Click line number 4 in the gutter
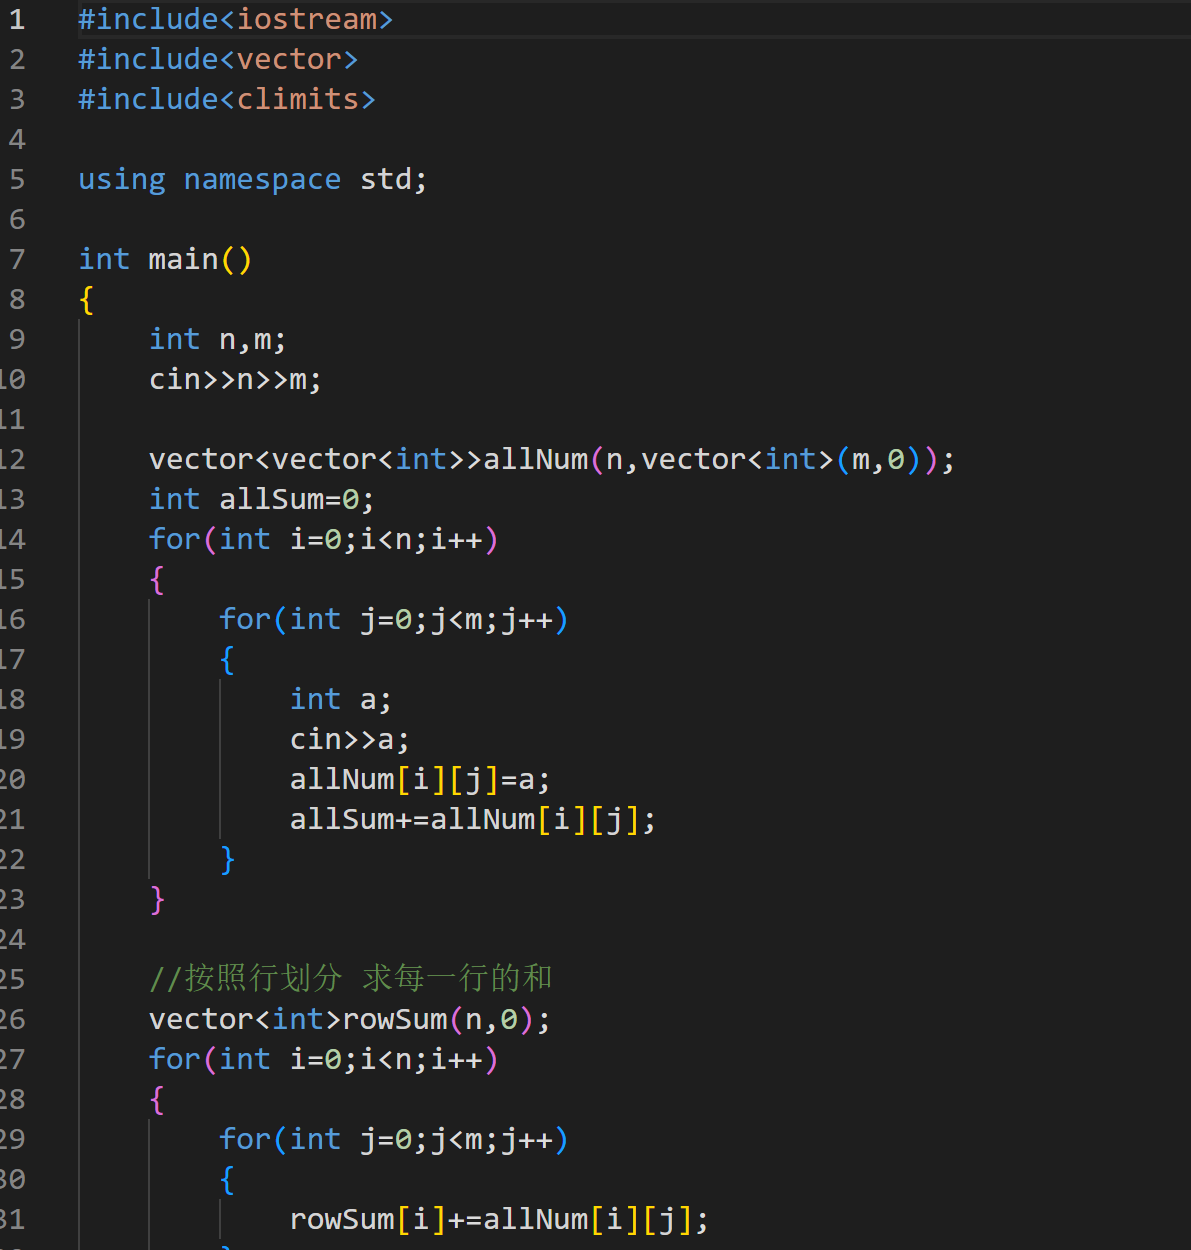This screenshot has height=1250, width=1191. pos(17,139)
